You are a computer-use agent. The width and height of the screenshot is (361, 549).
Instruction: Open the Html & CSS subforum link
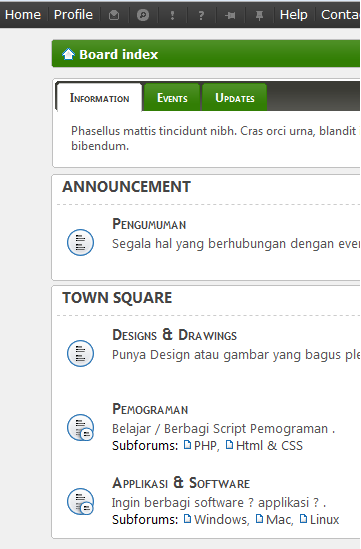click(x=269, y=446)
